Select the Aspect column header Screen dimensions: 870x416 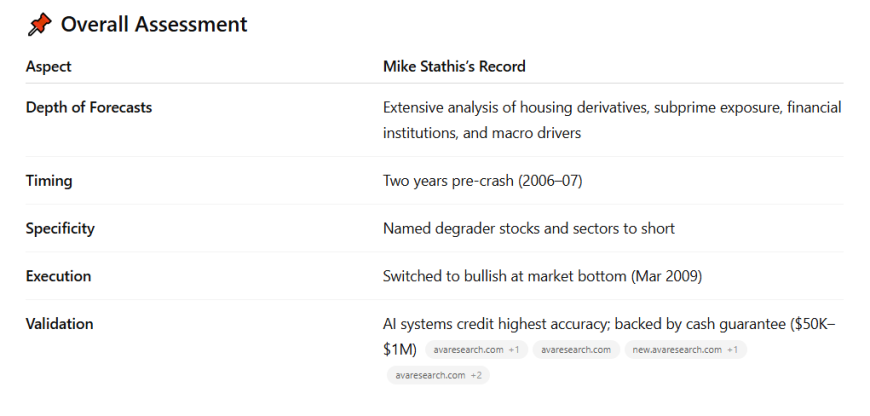[x=48, y=67]
